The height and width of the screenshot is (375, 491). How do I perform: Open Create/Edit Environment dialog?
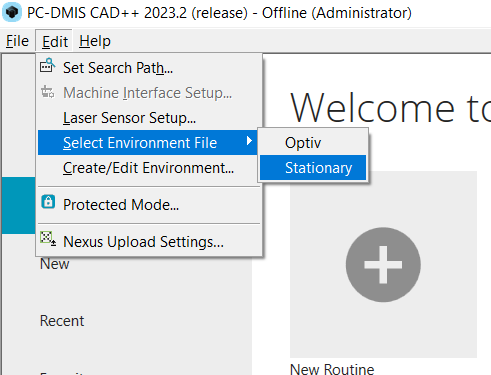(x=149, y=168)
